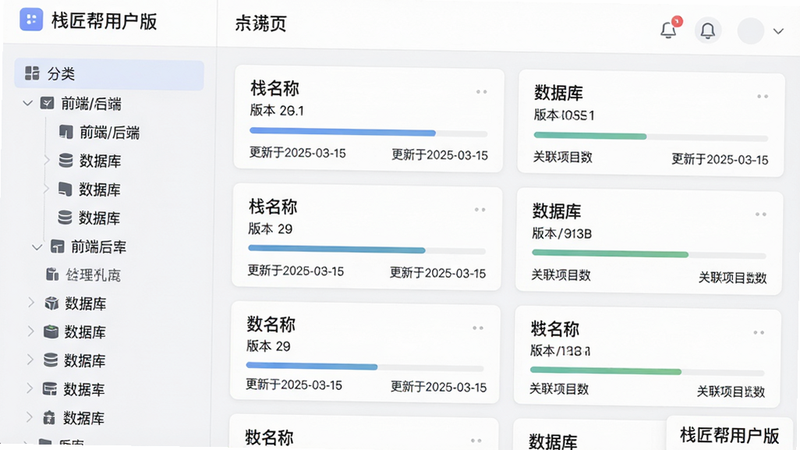Screen dimensions: 800x450
Task: Open the user avatar in header
Action: point(751,31)
